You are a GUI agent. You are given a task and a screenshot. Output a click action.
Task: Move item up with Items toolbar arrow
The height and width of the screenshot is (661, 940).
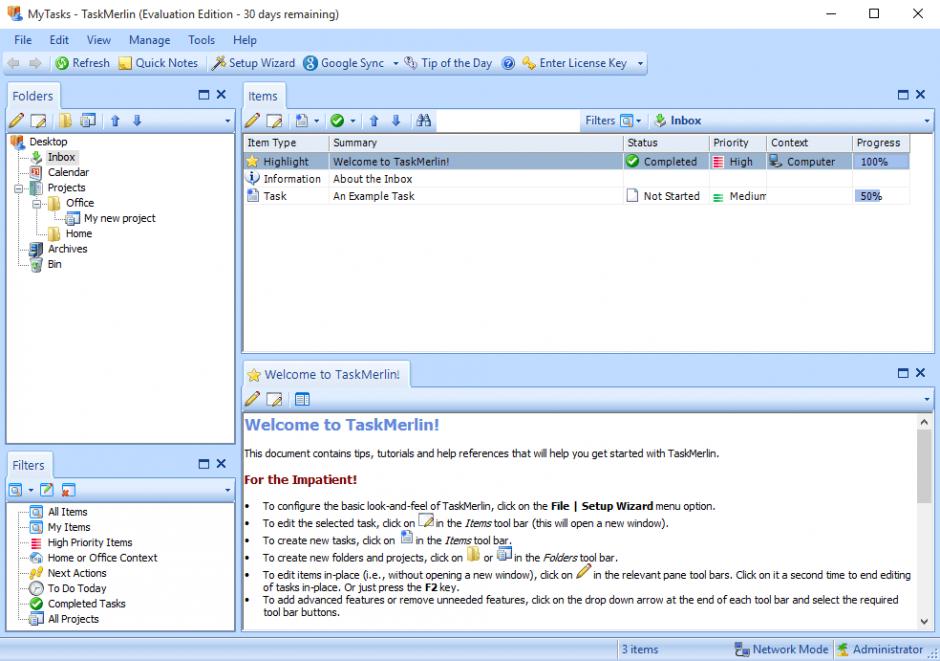coord(373,120)
